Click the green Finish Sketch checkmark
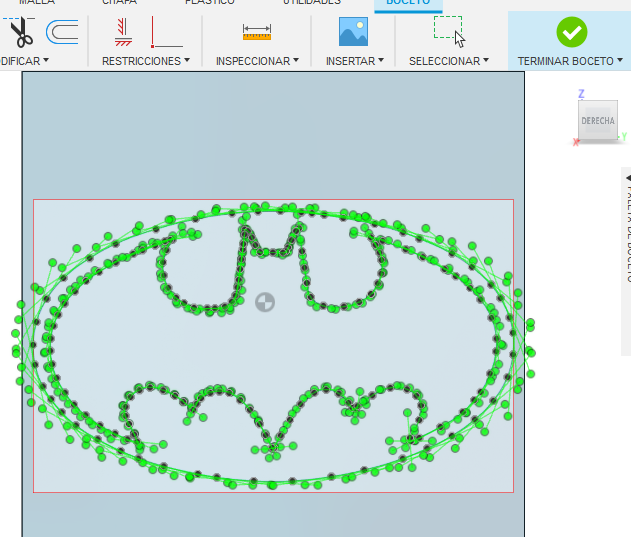 point(572,32)
